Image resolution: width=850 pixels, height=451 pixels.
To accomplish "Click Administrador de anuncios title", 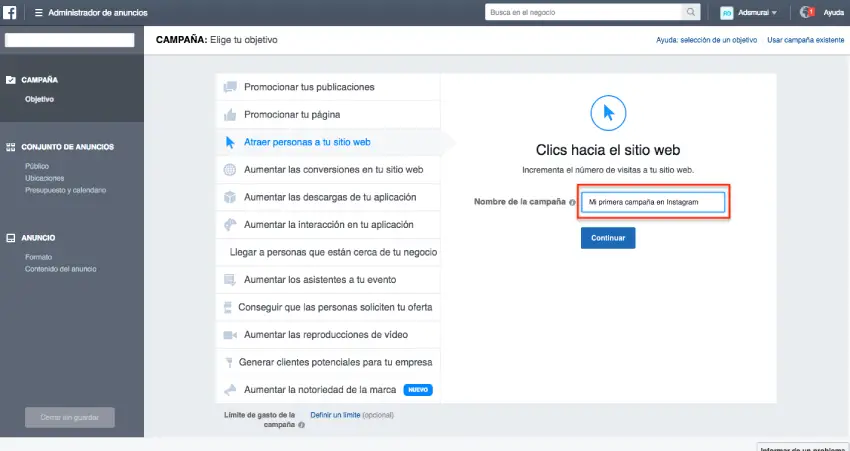I will point(98,12).
